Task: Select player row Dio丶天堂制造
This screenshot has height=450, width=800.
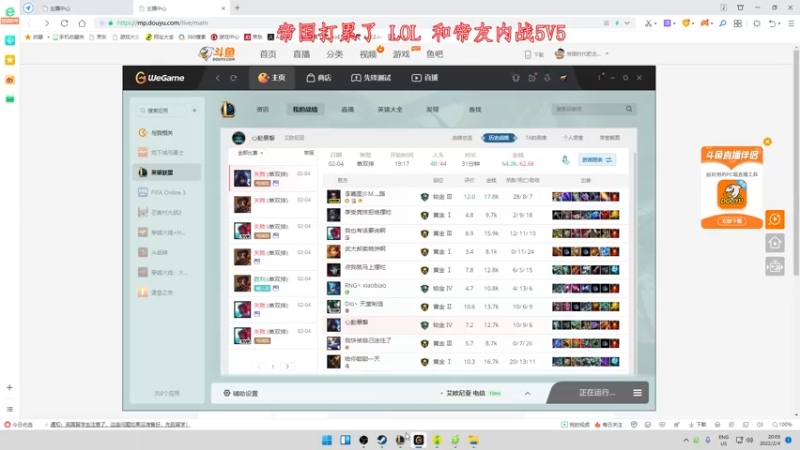Action: 475,307
